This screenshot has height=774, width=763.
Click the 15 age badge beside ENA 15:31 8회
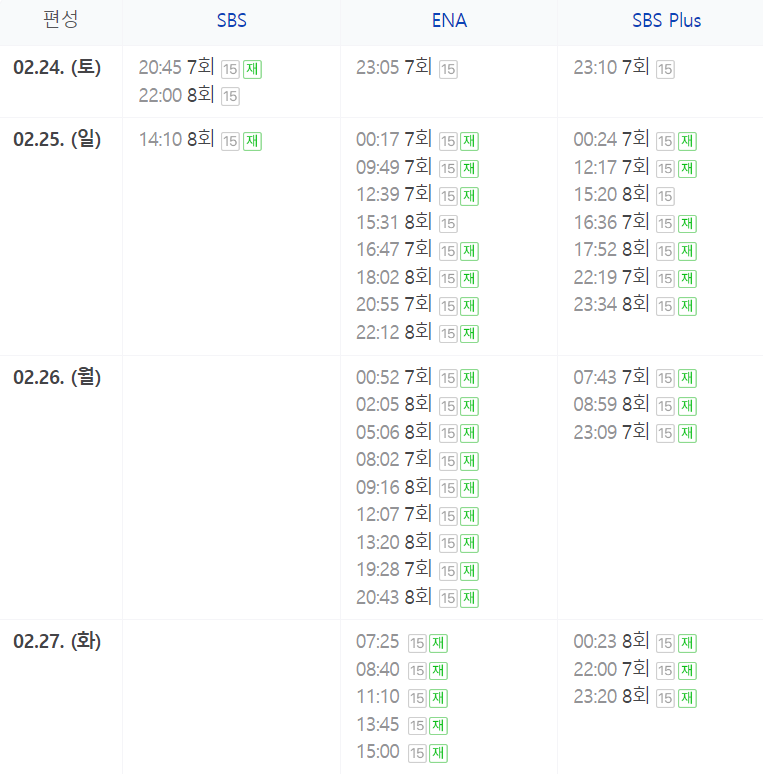click(448, 224)
